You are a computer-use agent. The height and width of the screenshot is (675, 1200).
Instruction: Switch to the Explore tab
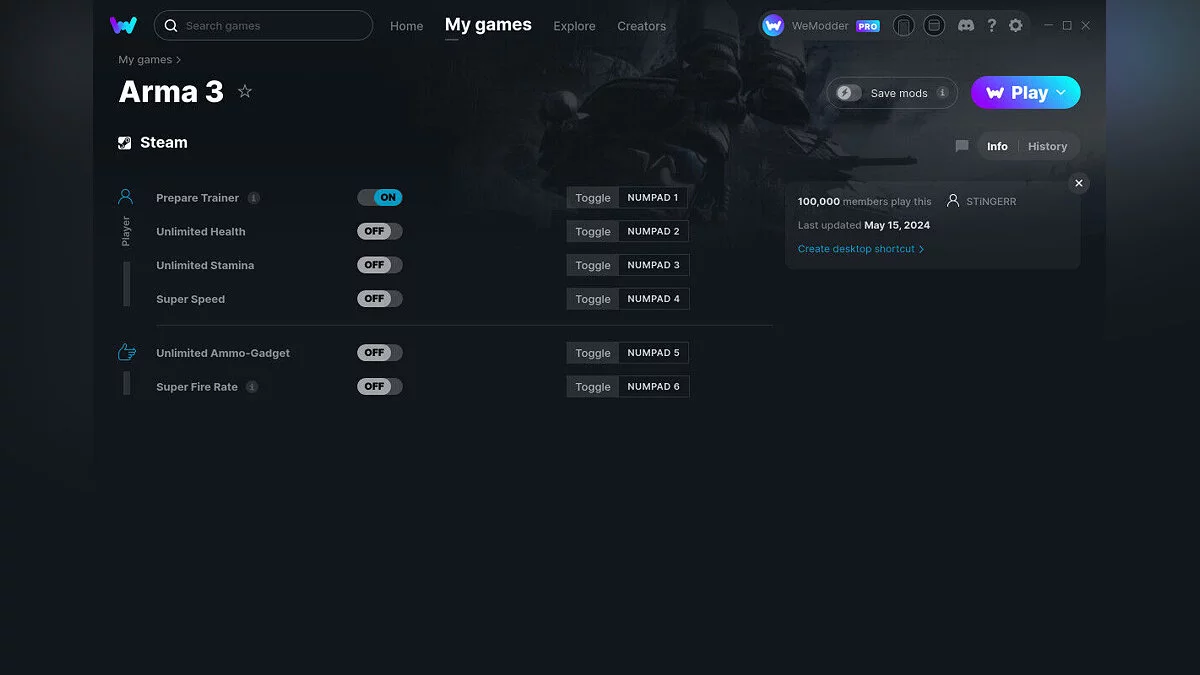coord(574,26)
